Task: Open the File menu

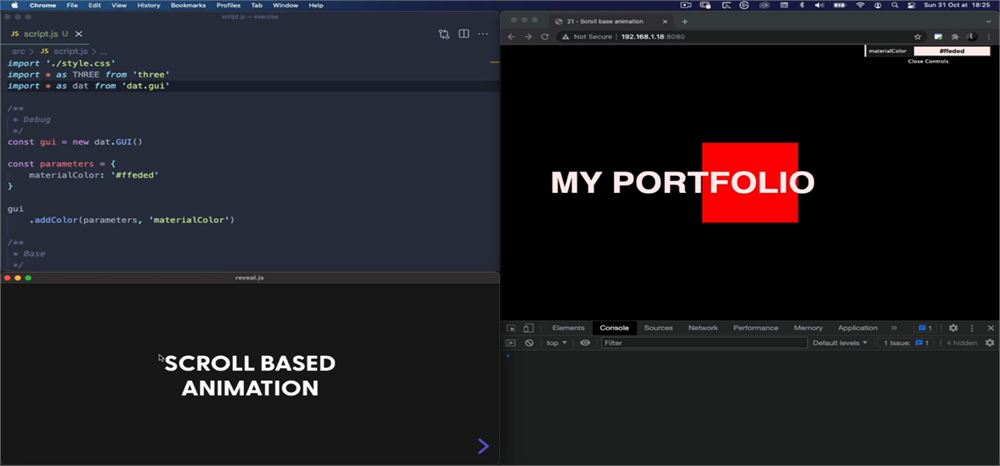Action: (x=72, y=5)
